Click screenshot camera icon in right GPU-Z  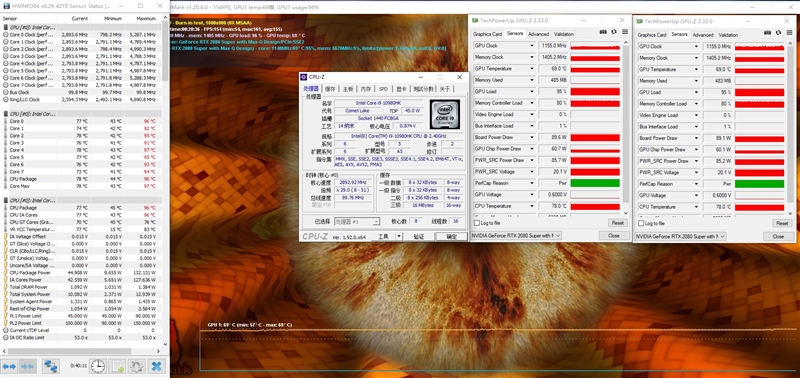(767, 33)
